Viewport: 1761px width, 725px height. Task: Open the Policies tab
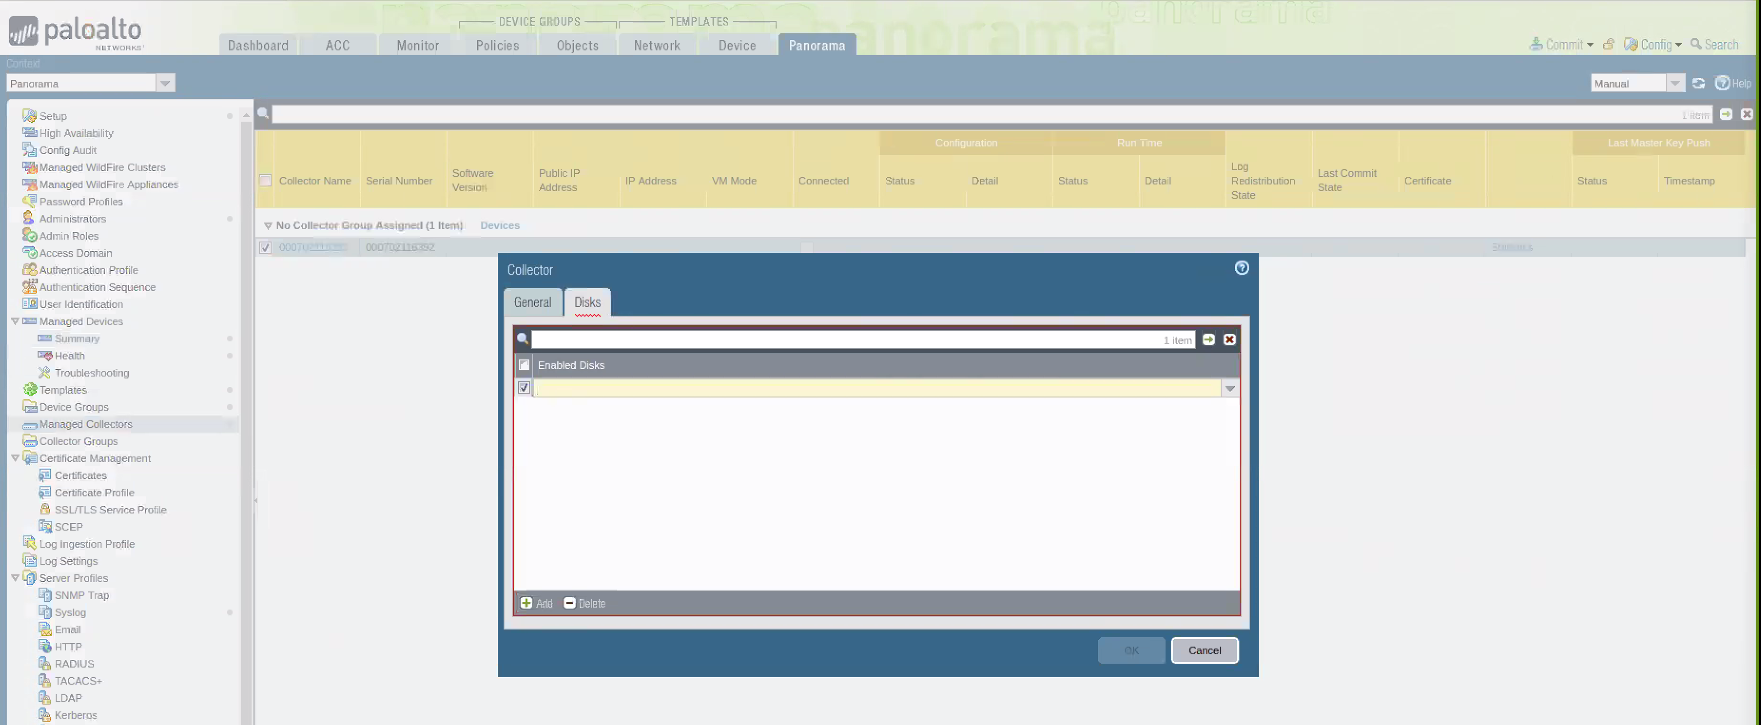click(498, 45)
